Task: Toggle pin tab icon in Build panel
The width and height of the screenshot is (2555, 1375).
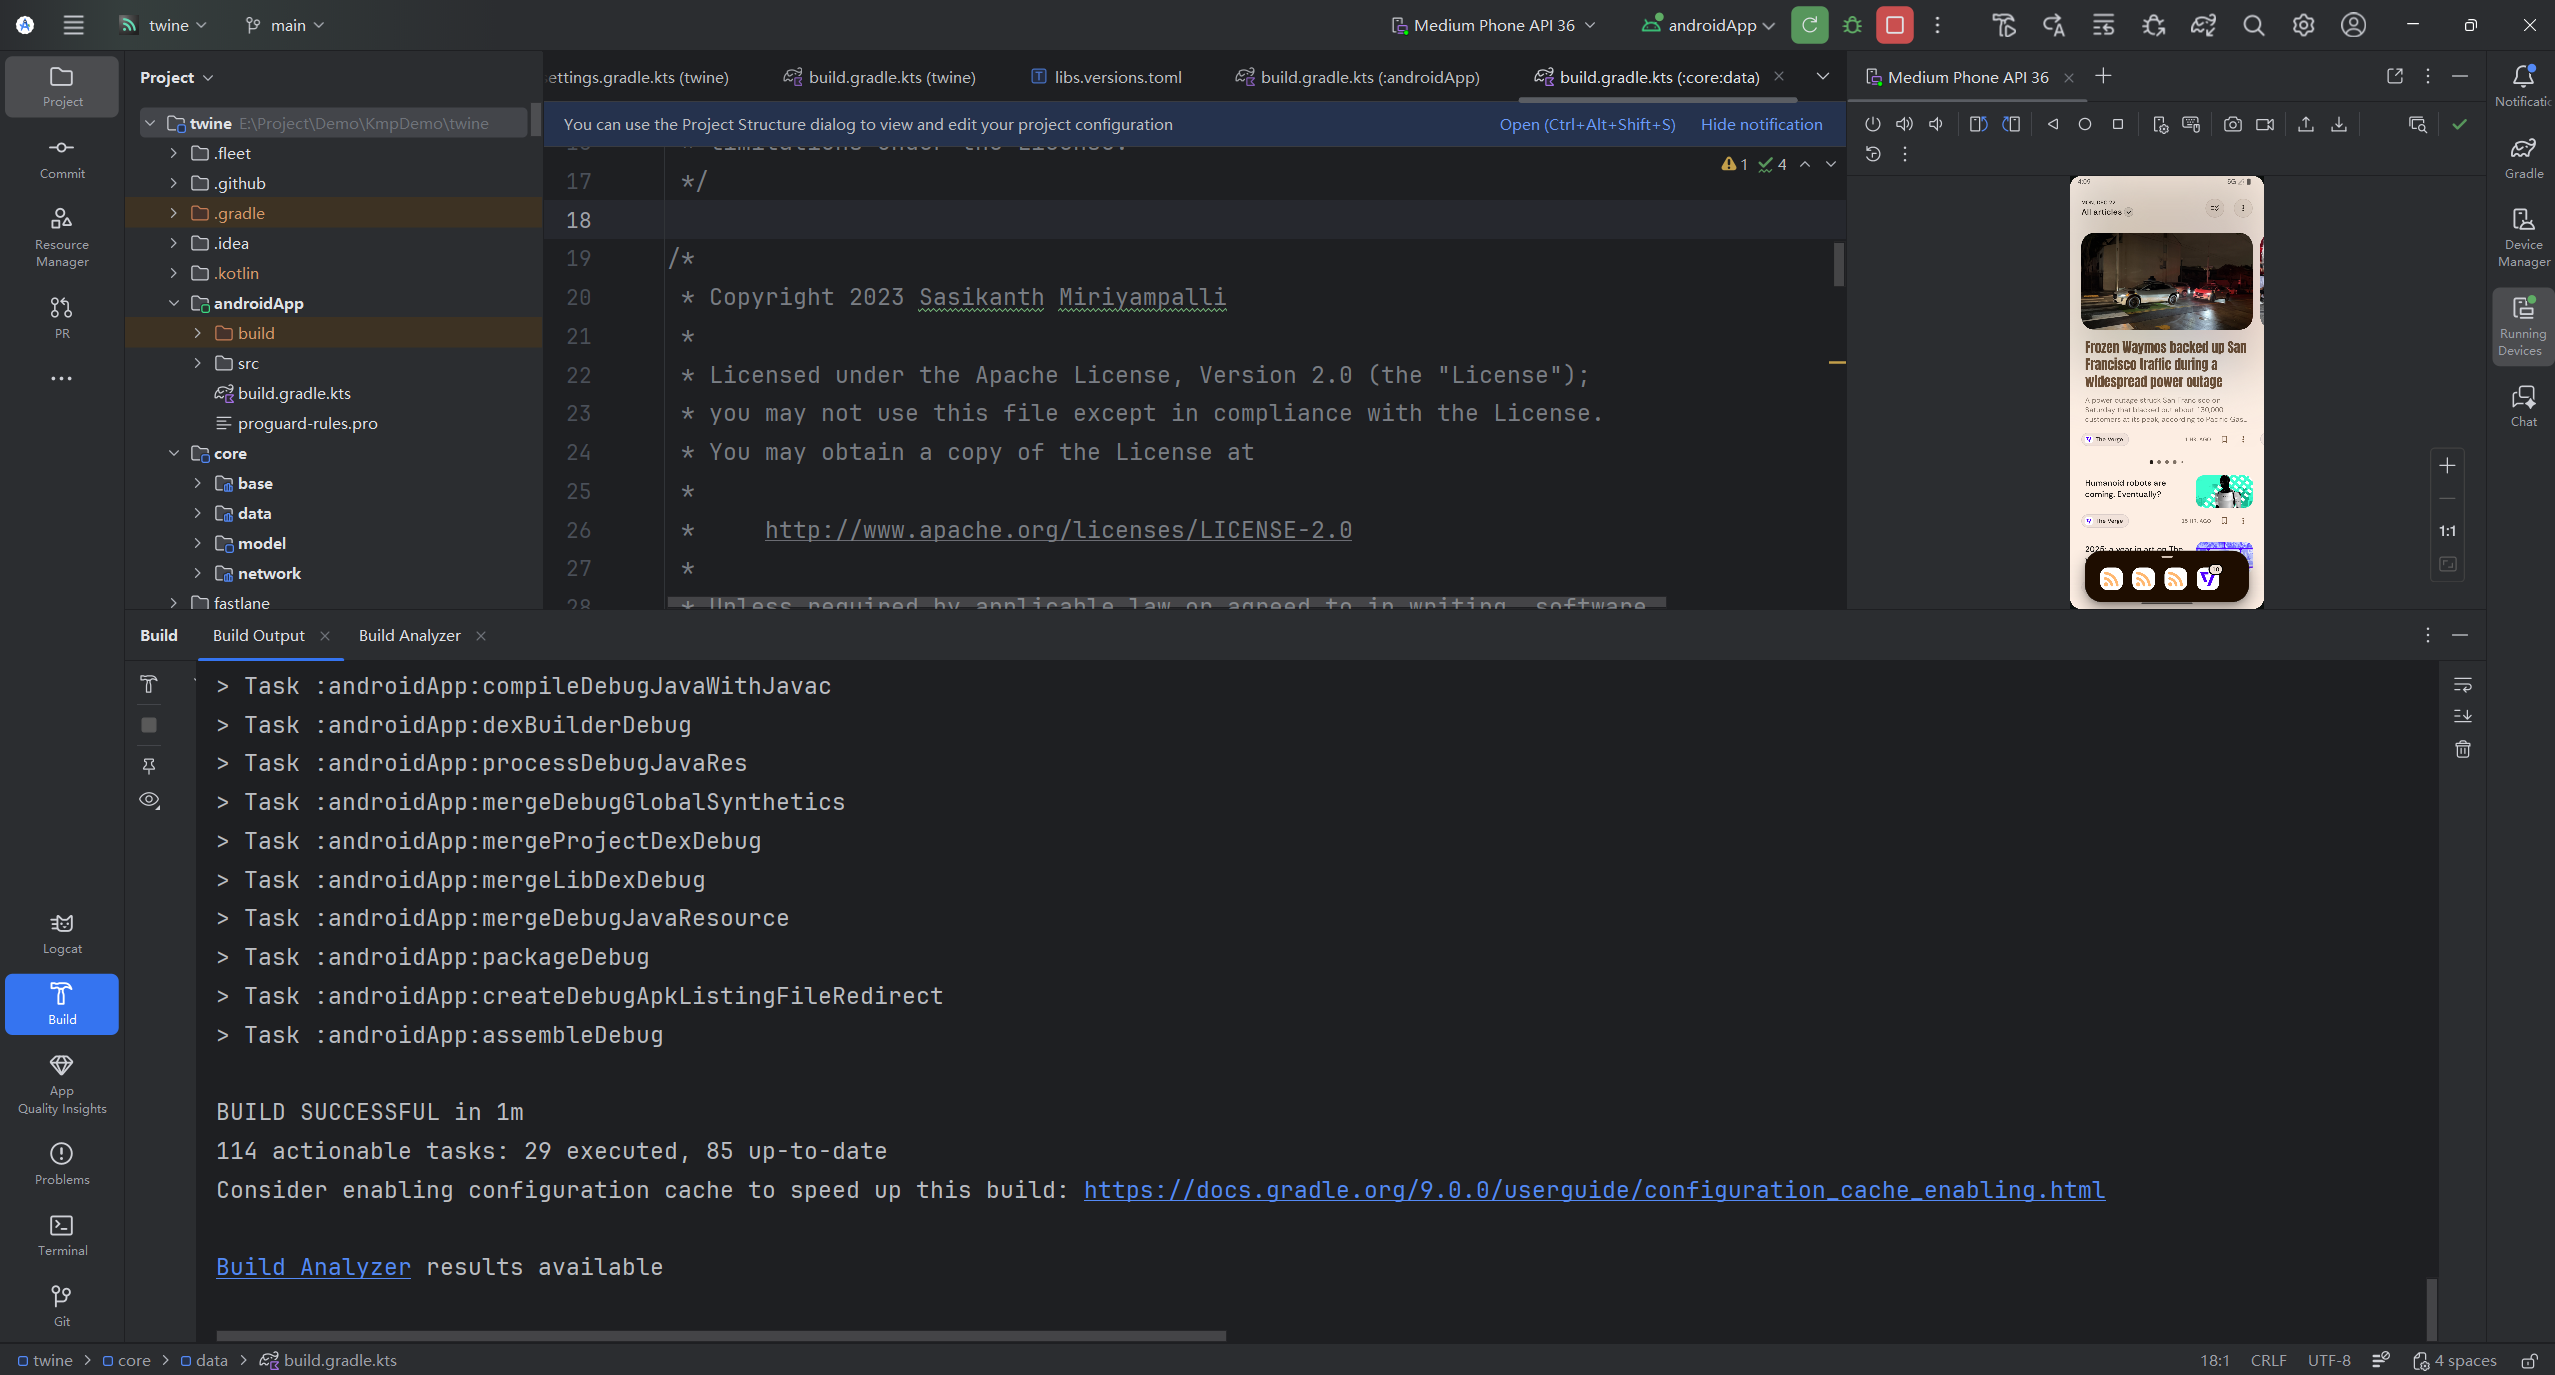Action: [149, 765]
